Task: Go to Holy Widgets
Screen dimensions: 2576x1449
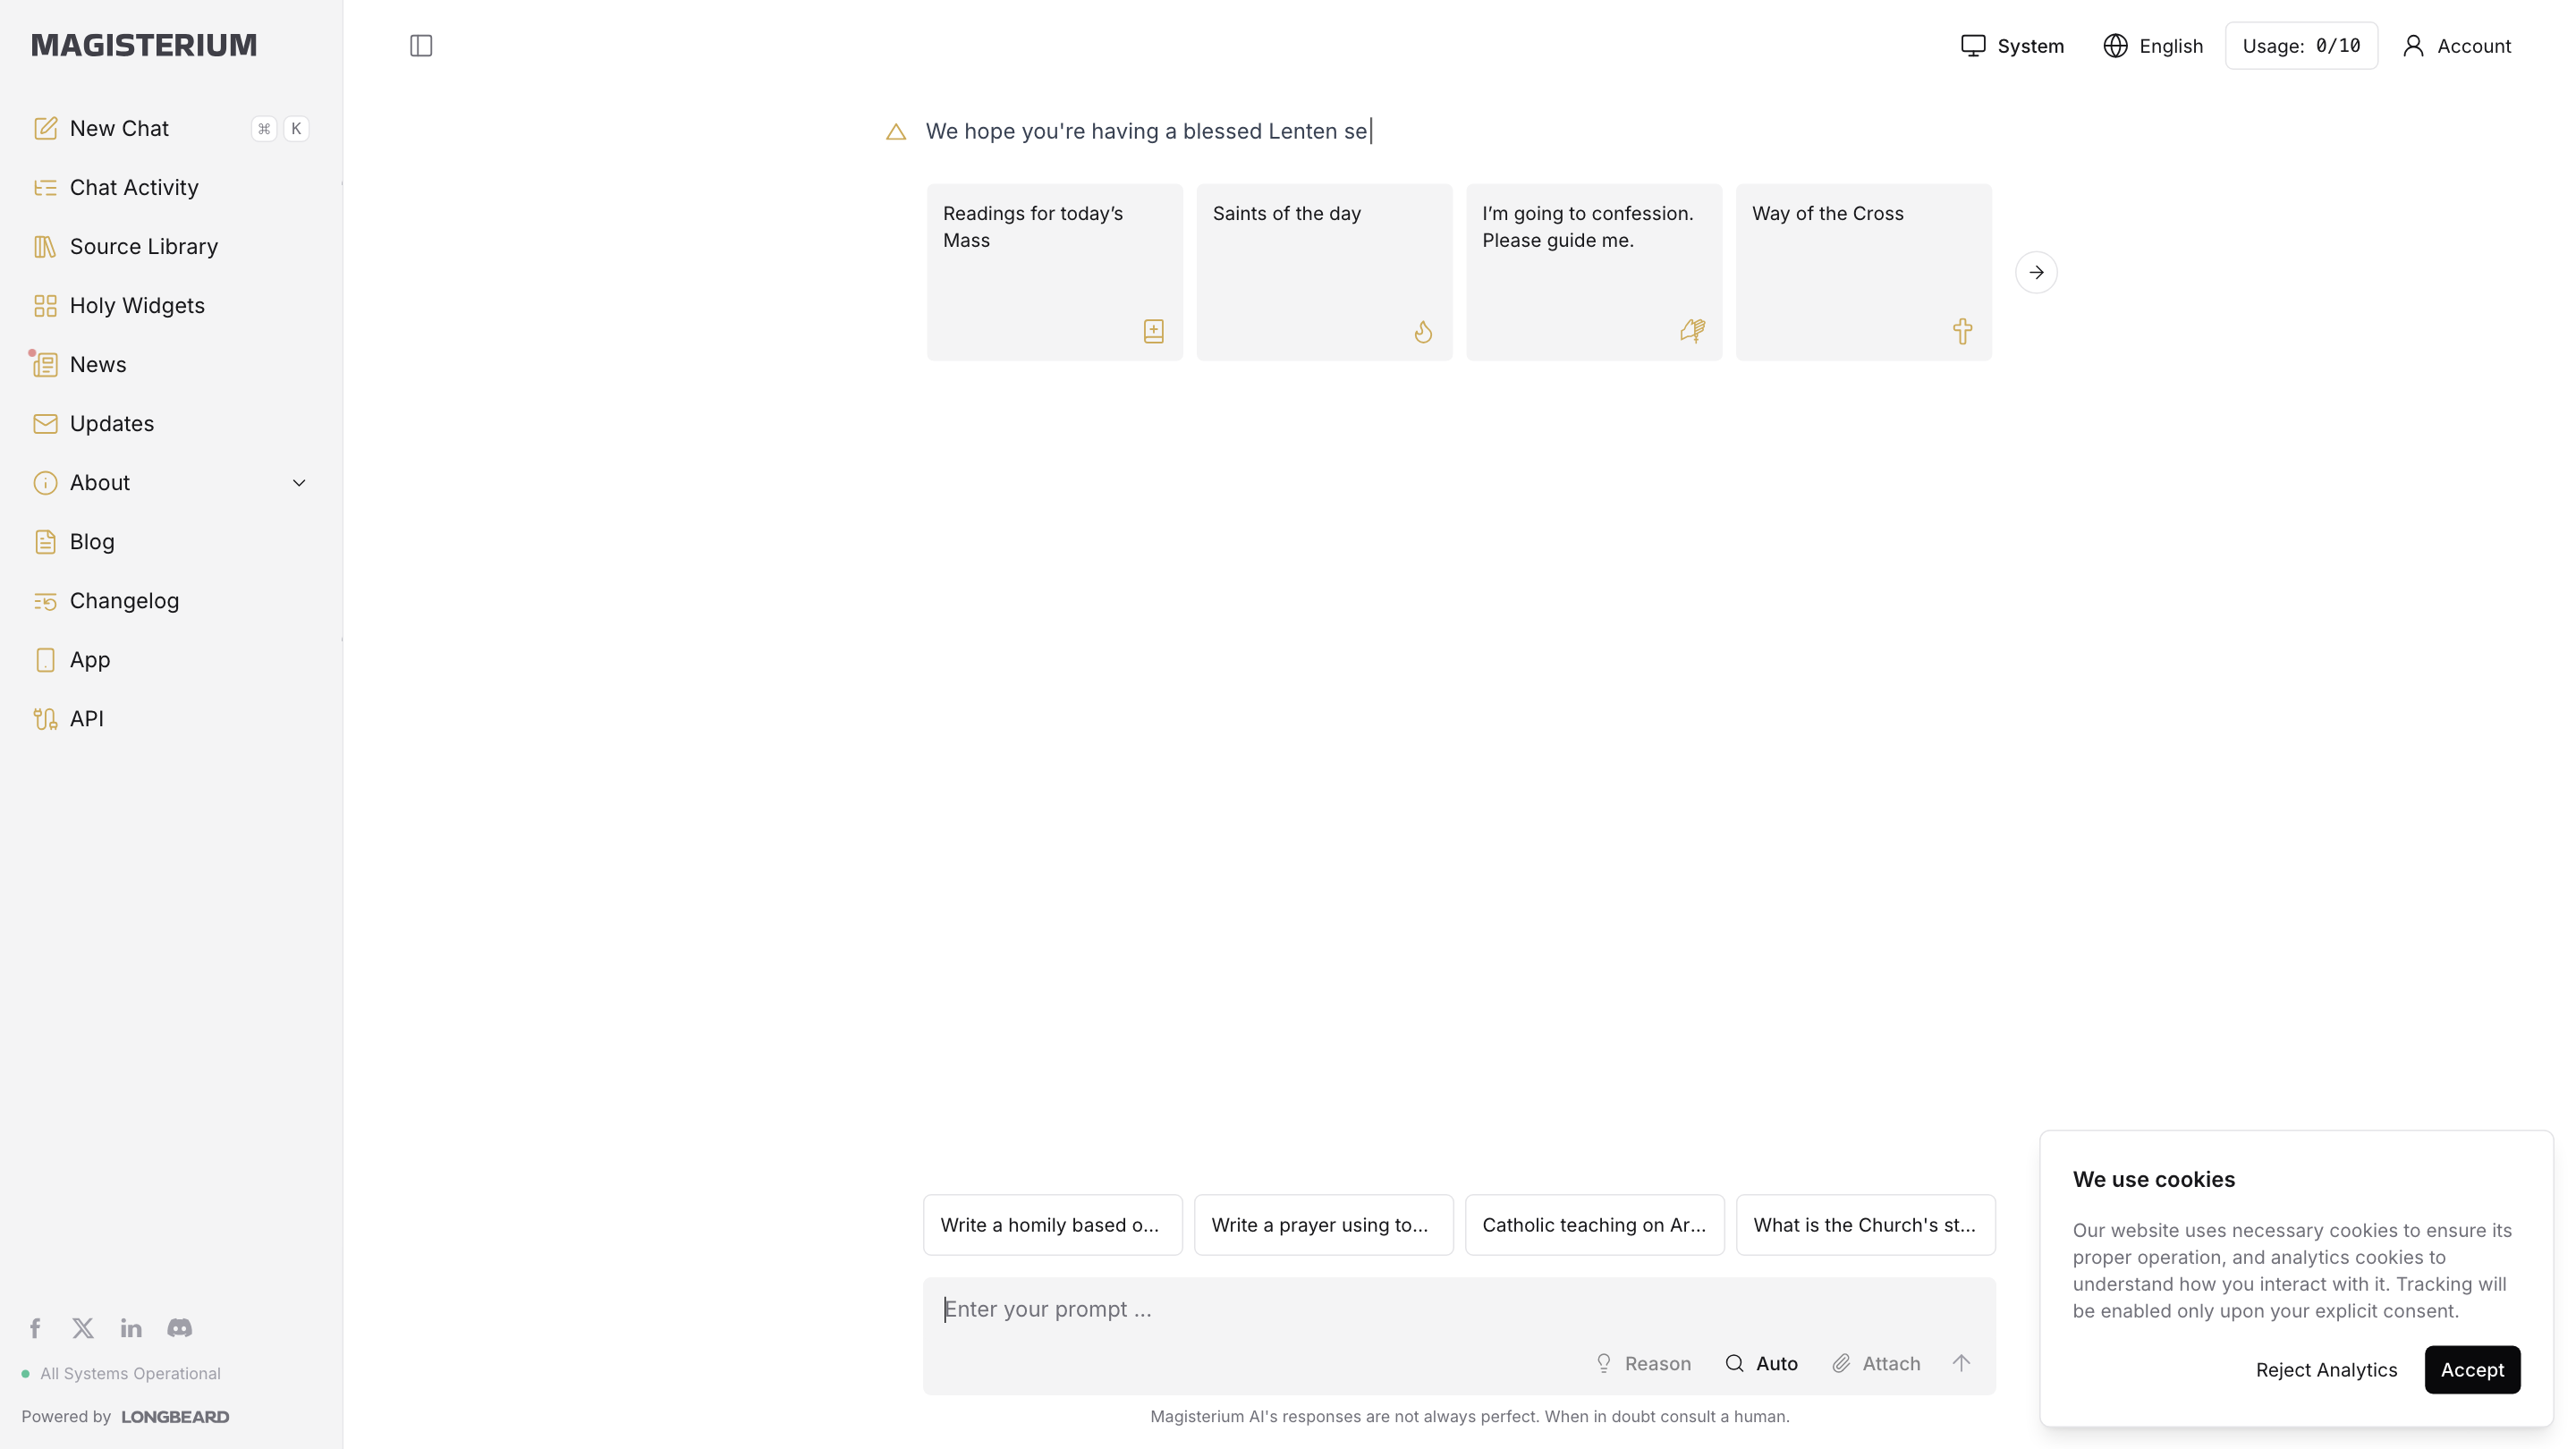Action: click(x=137, y=305)
